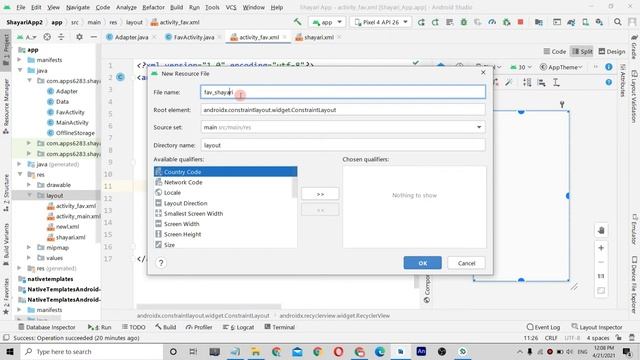Expand the mipmap folder
Image resolution: width=640 pixels, height=360 pixels.
tap(29, 247)
